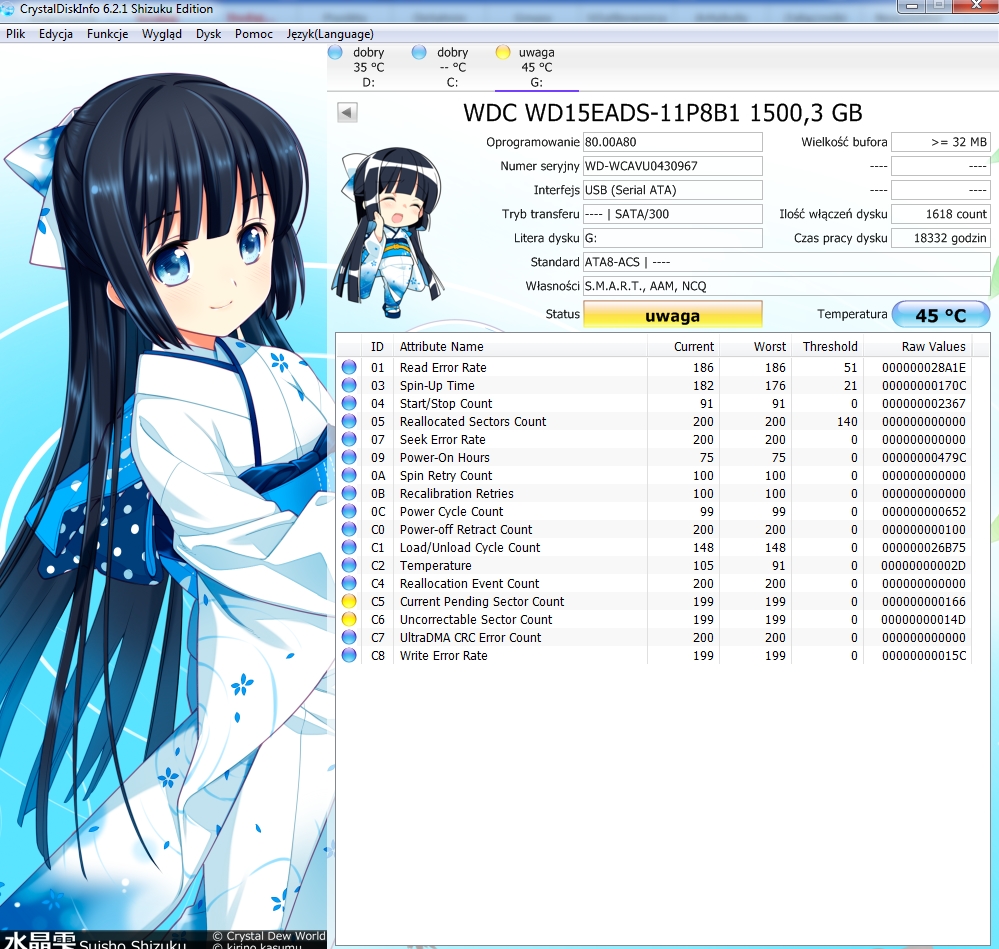Screen dimensions: 999x949
Task: Click the Interfejs USB (Serial ATA) field
Action: click(x=673, y=190)
